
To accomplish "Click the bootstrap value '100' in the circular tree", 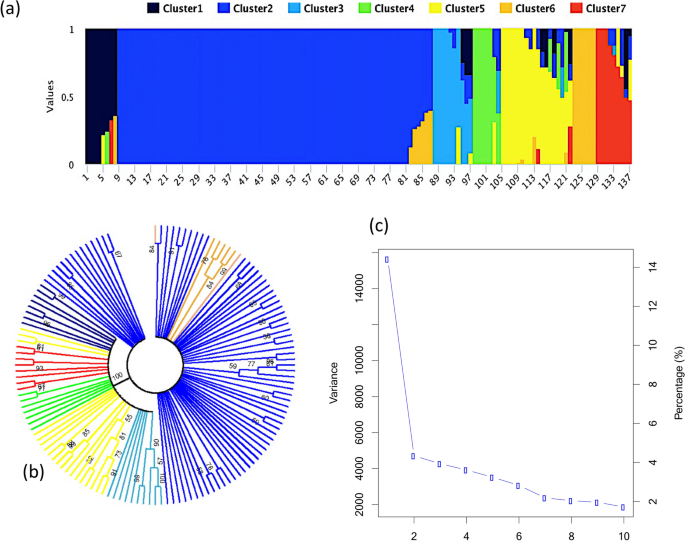I will [118, 377].
